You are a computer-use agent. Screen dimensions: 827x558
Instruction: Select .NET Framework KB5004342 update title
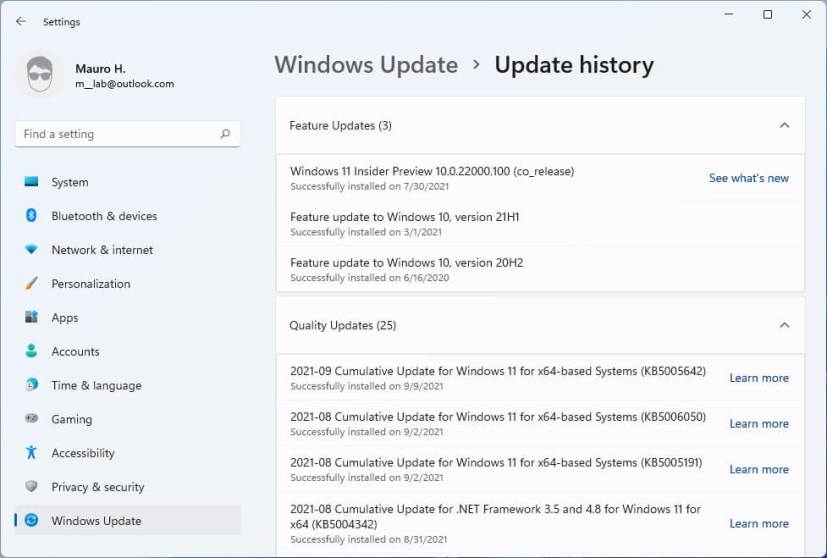point(495,517)
